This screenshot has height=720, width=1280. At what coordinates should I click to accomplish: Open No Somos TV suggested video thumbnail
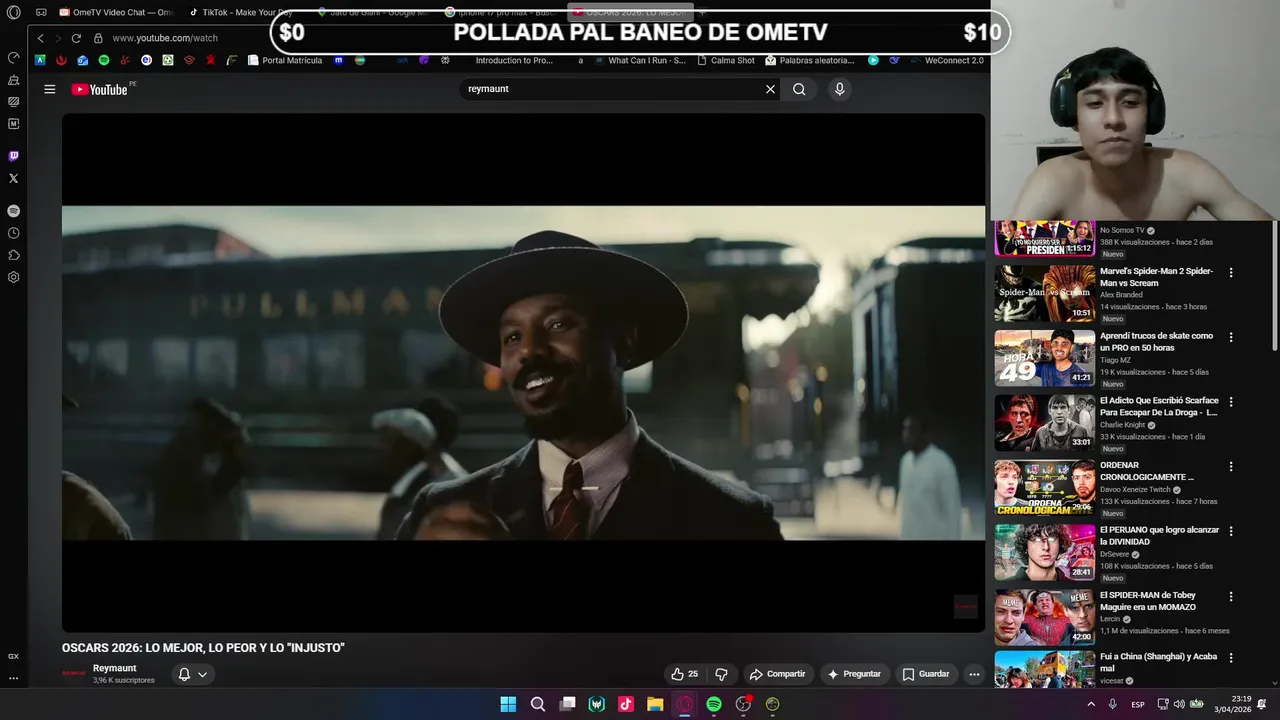[1044, 239]
